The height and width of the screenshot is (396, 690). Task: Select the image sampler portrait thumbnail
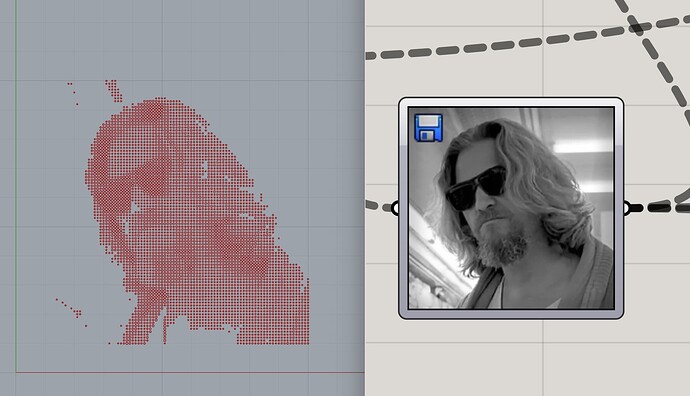[x=511, y=208]
